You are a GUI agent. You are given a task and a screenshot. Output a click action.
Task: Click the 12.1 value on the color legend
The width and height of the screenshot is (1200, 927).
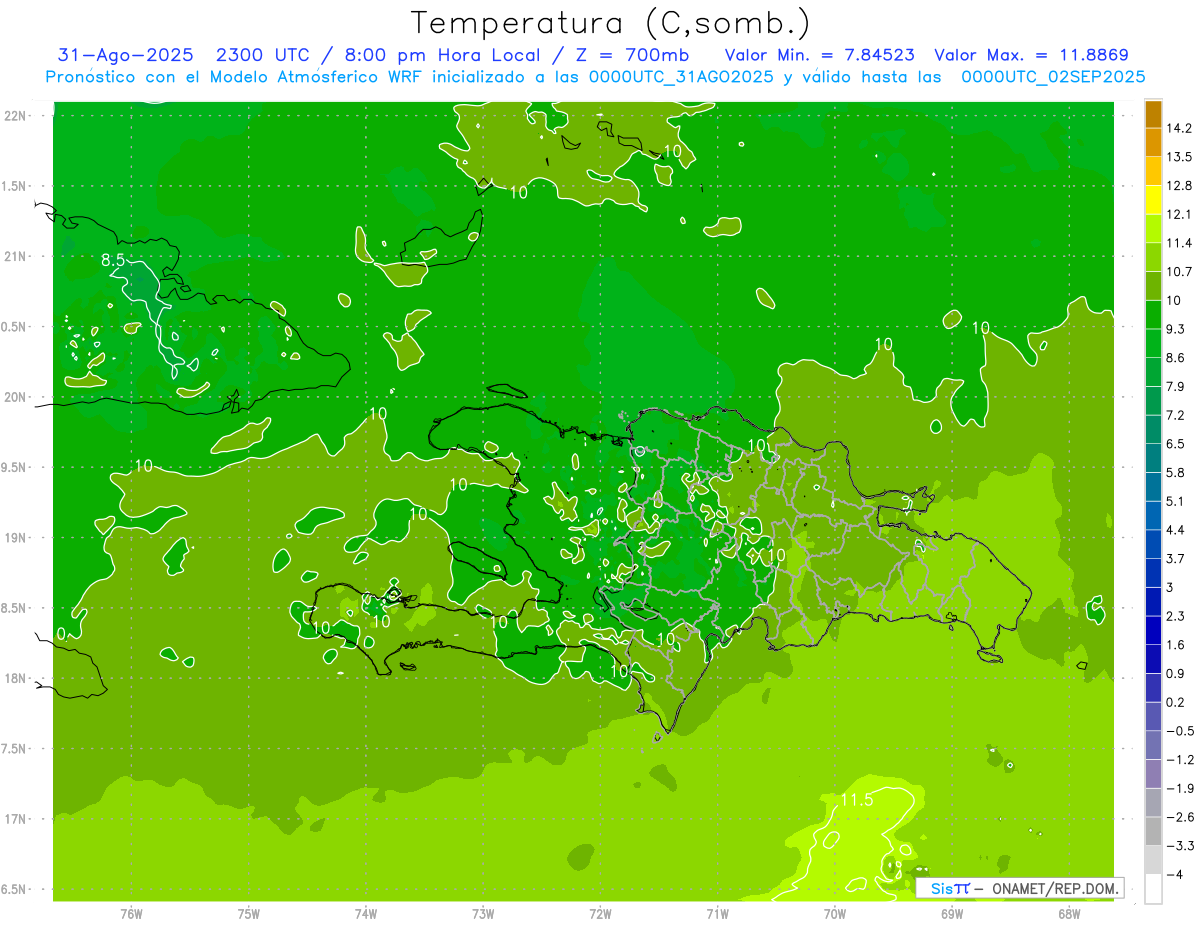tap(1179, 214)
